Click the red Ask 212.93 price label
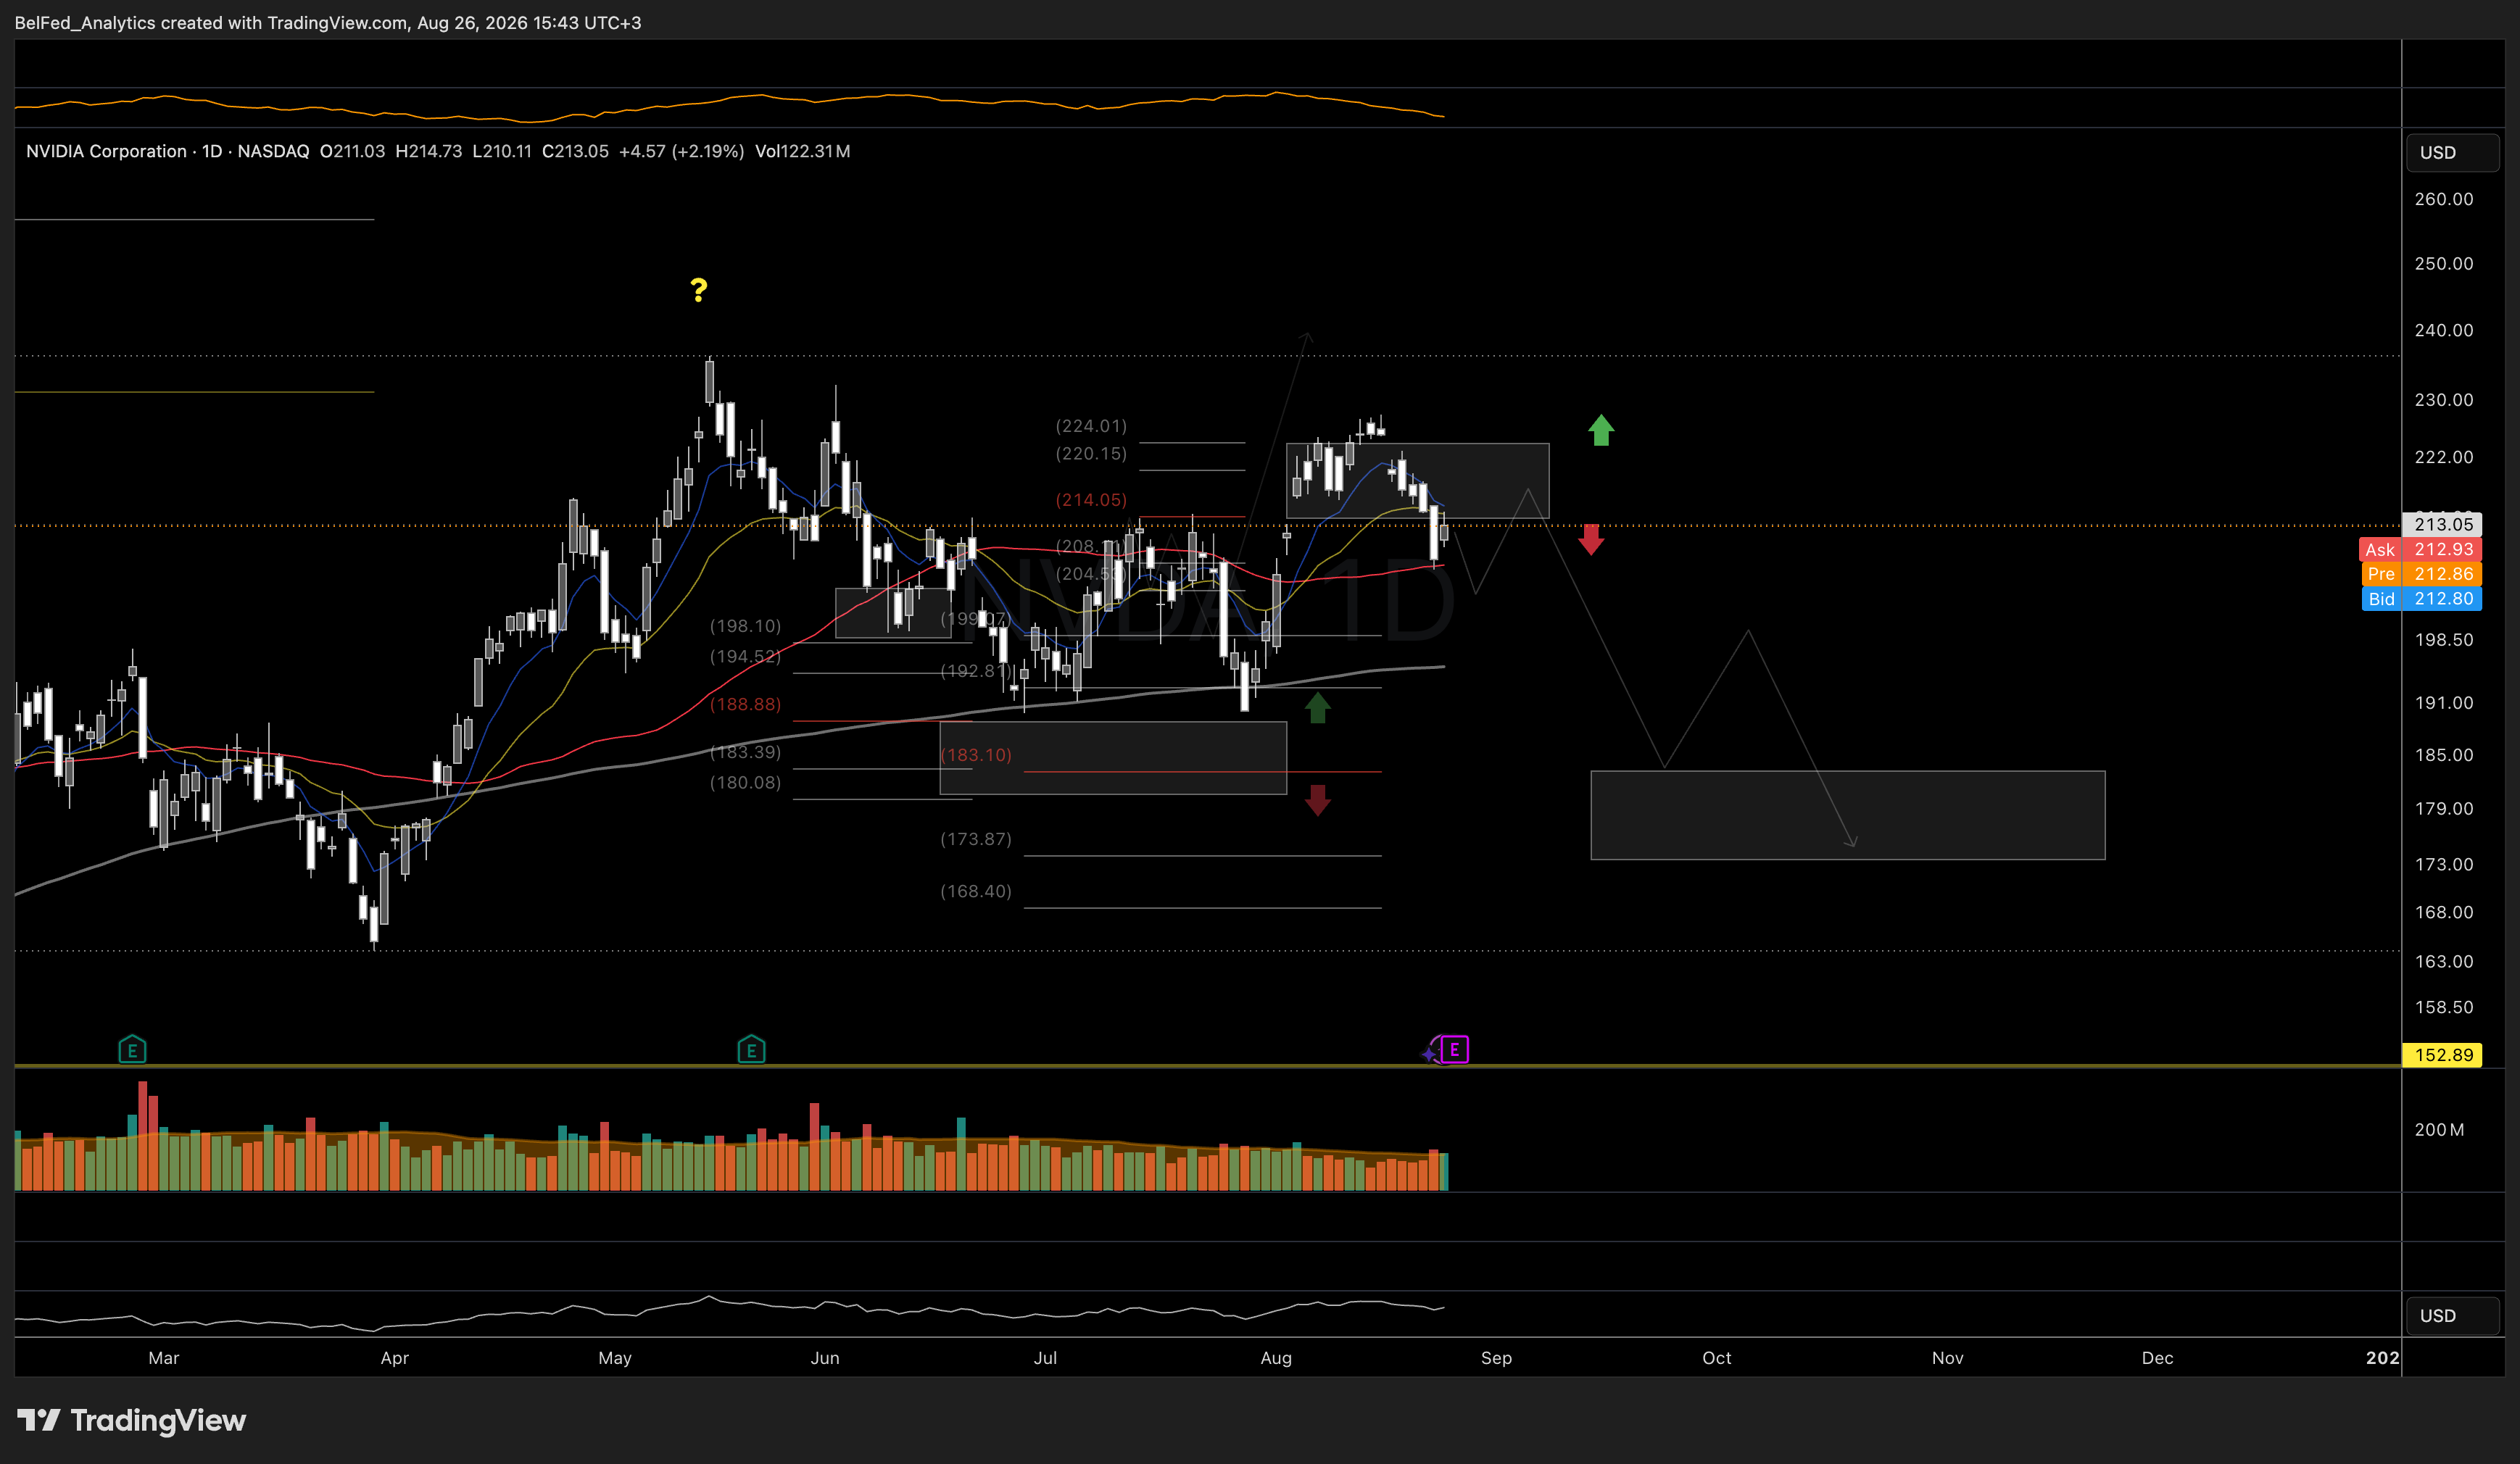 [2420, 549]
